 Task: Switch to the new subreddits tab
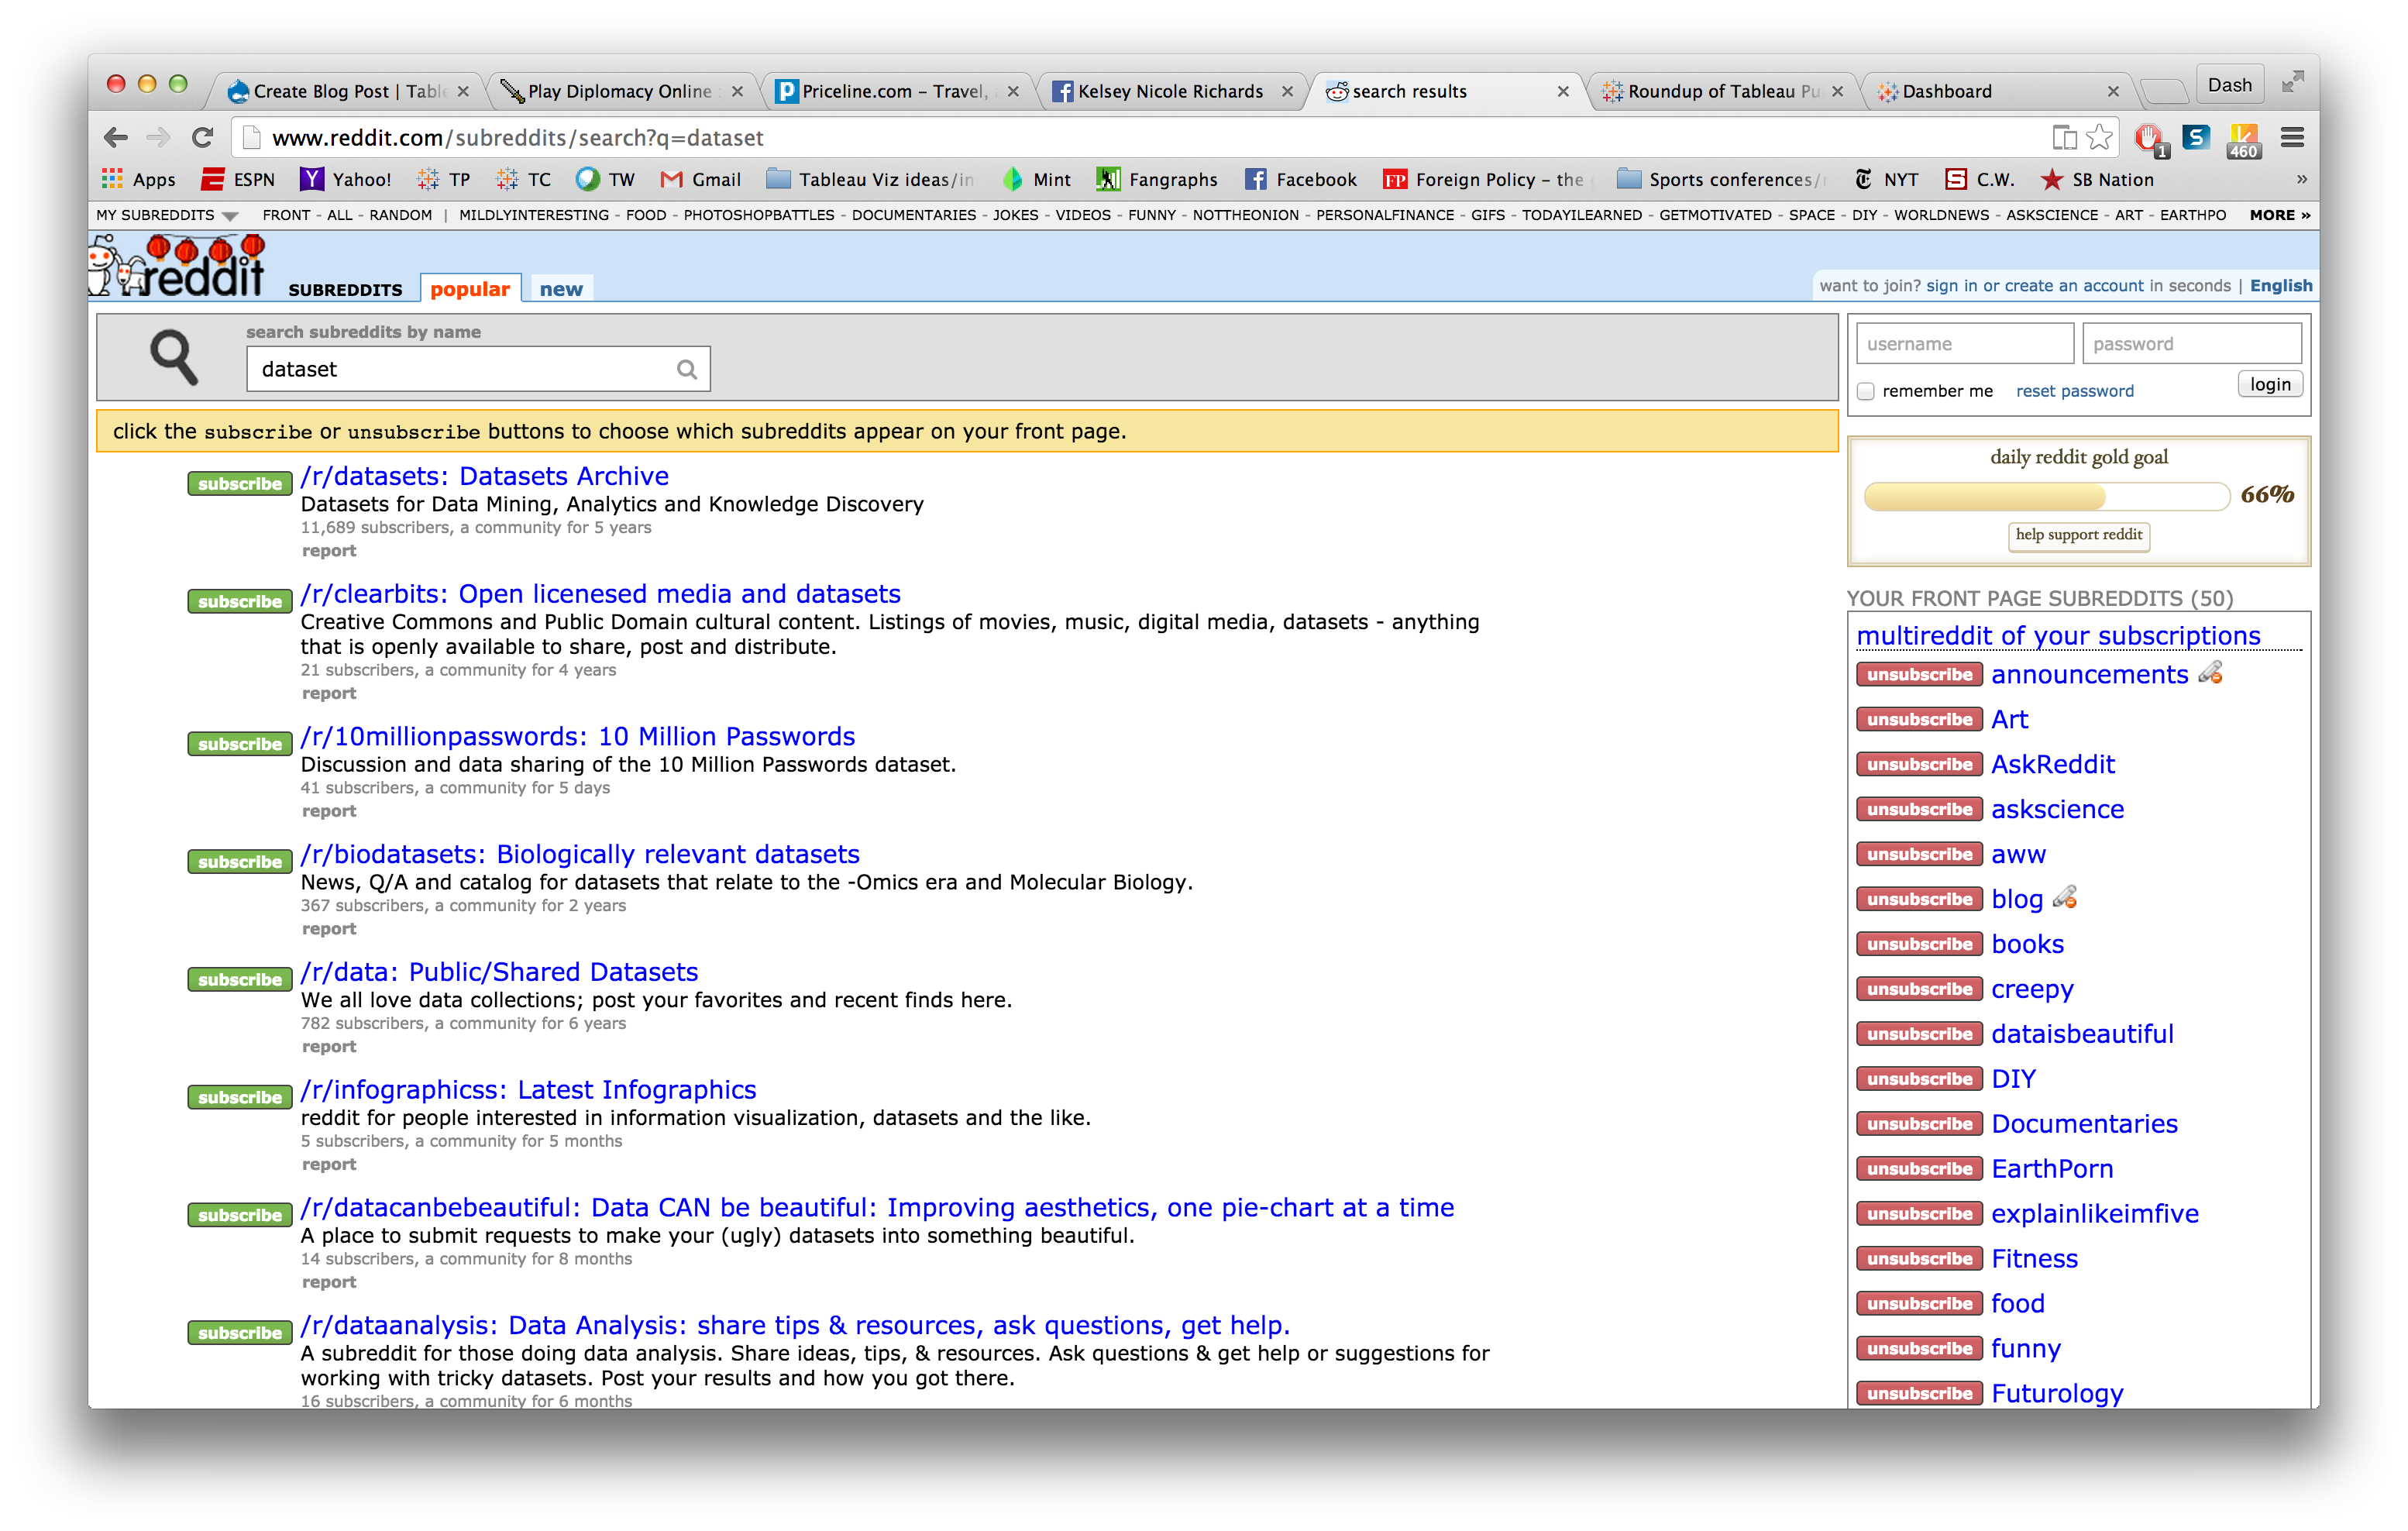(x=561, y=289)
